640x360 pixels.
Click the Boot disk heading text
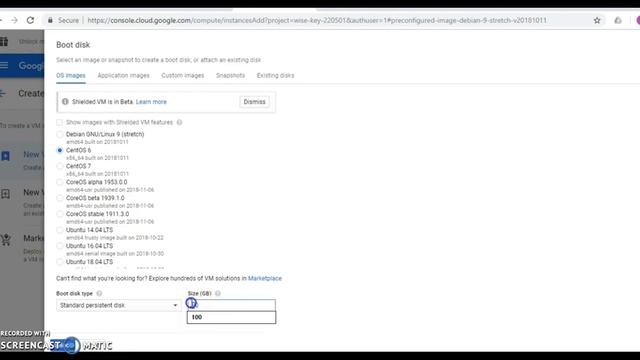73,45
